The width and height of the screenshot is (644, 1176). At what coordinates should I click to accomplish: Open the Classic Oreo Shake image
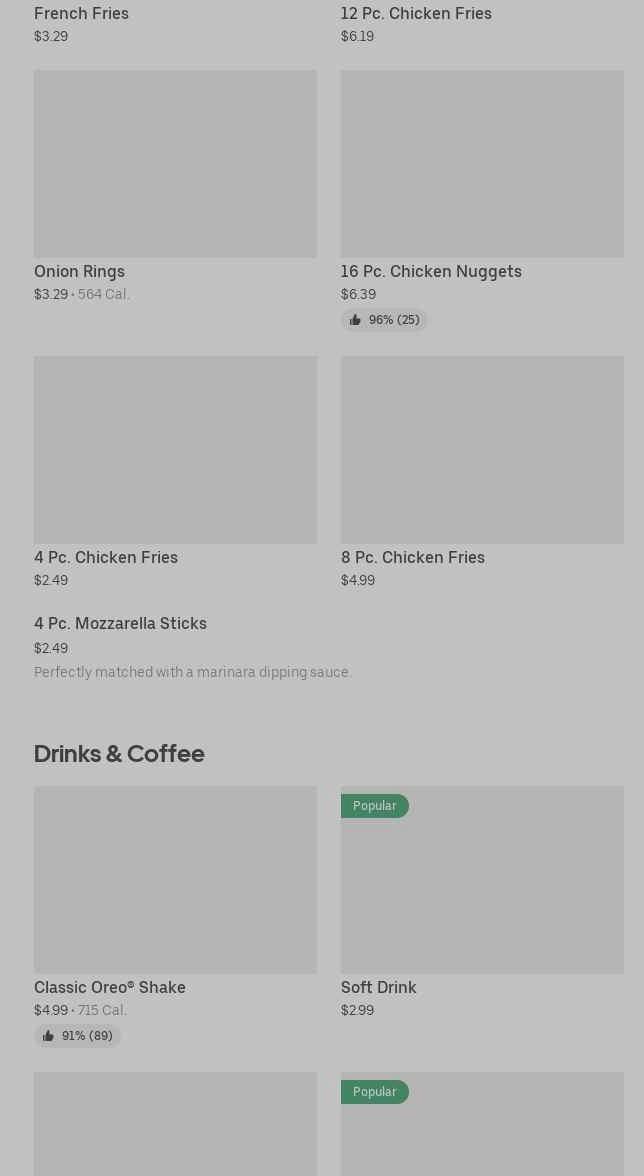click(x=175, y=879)
